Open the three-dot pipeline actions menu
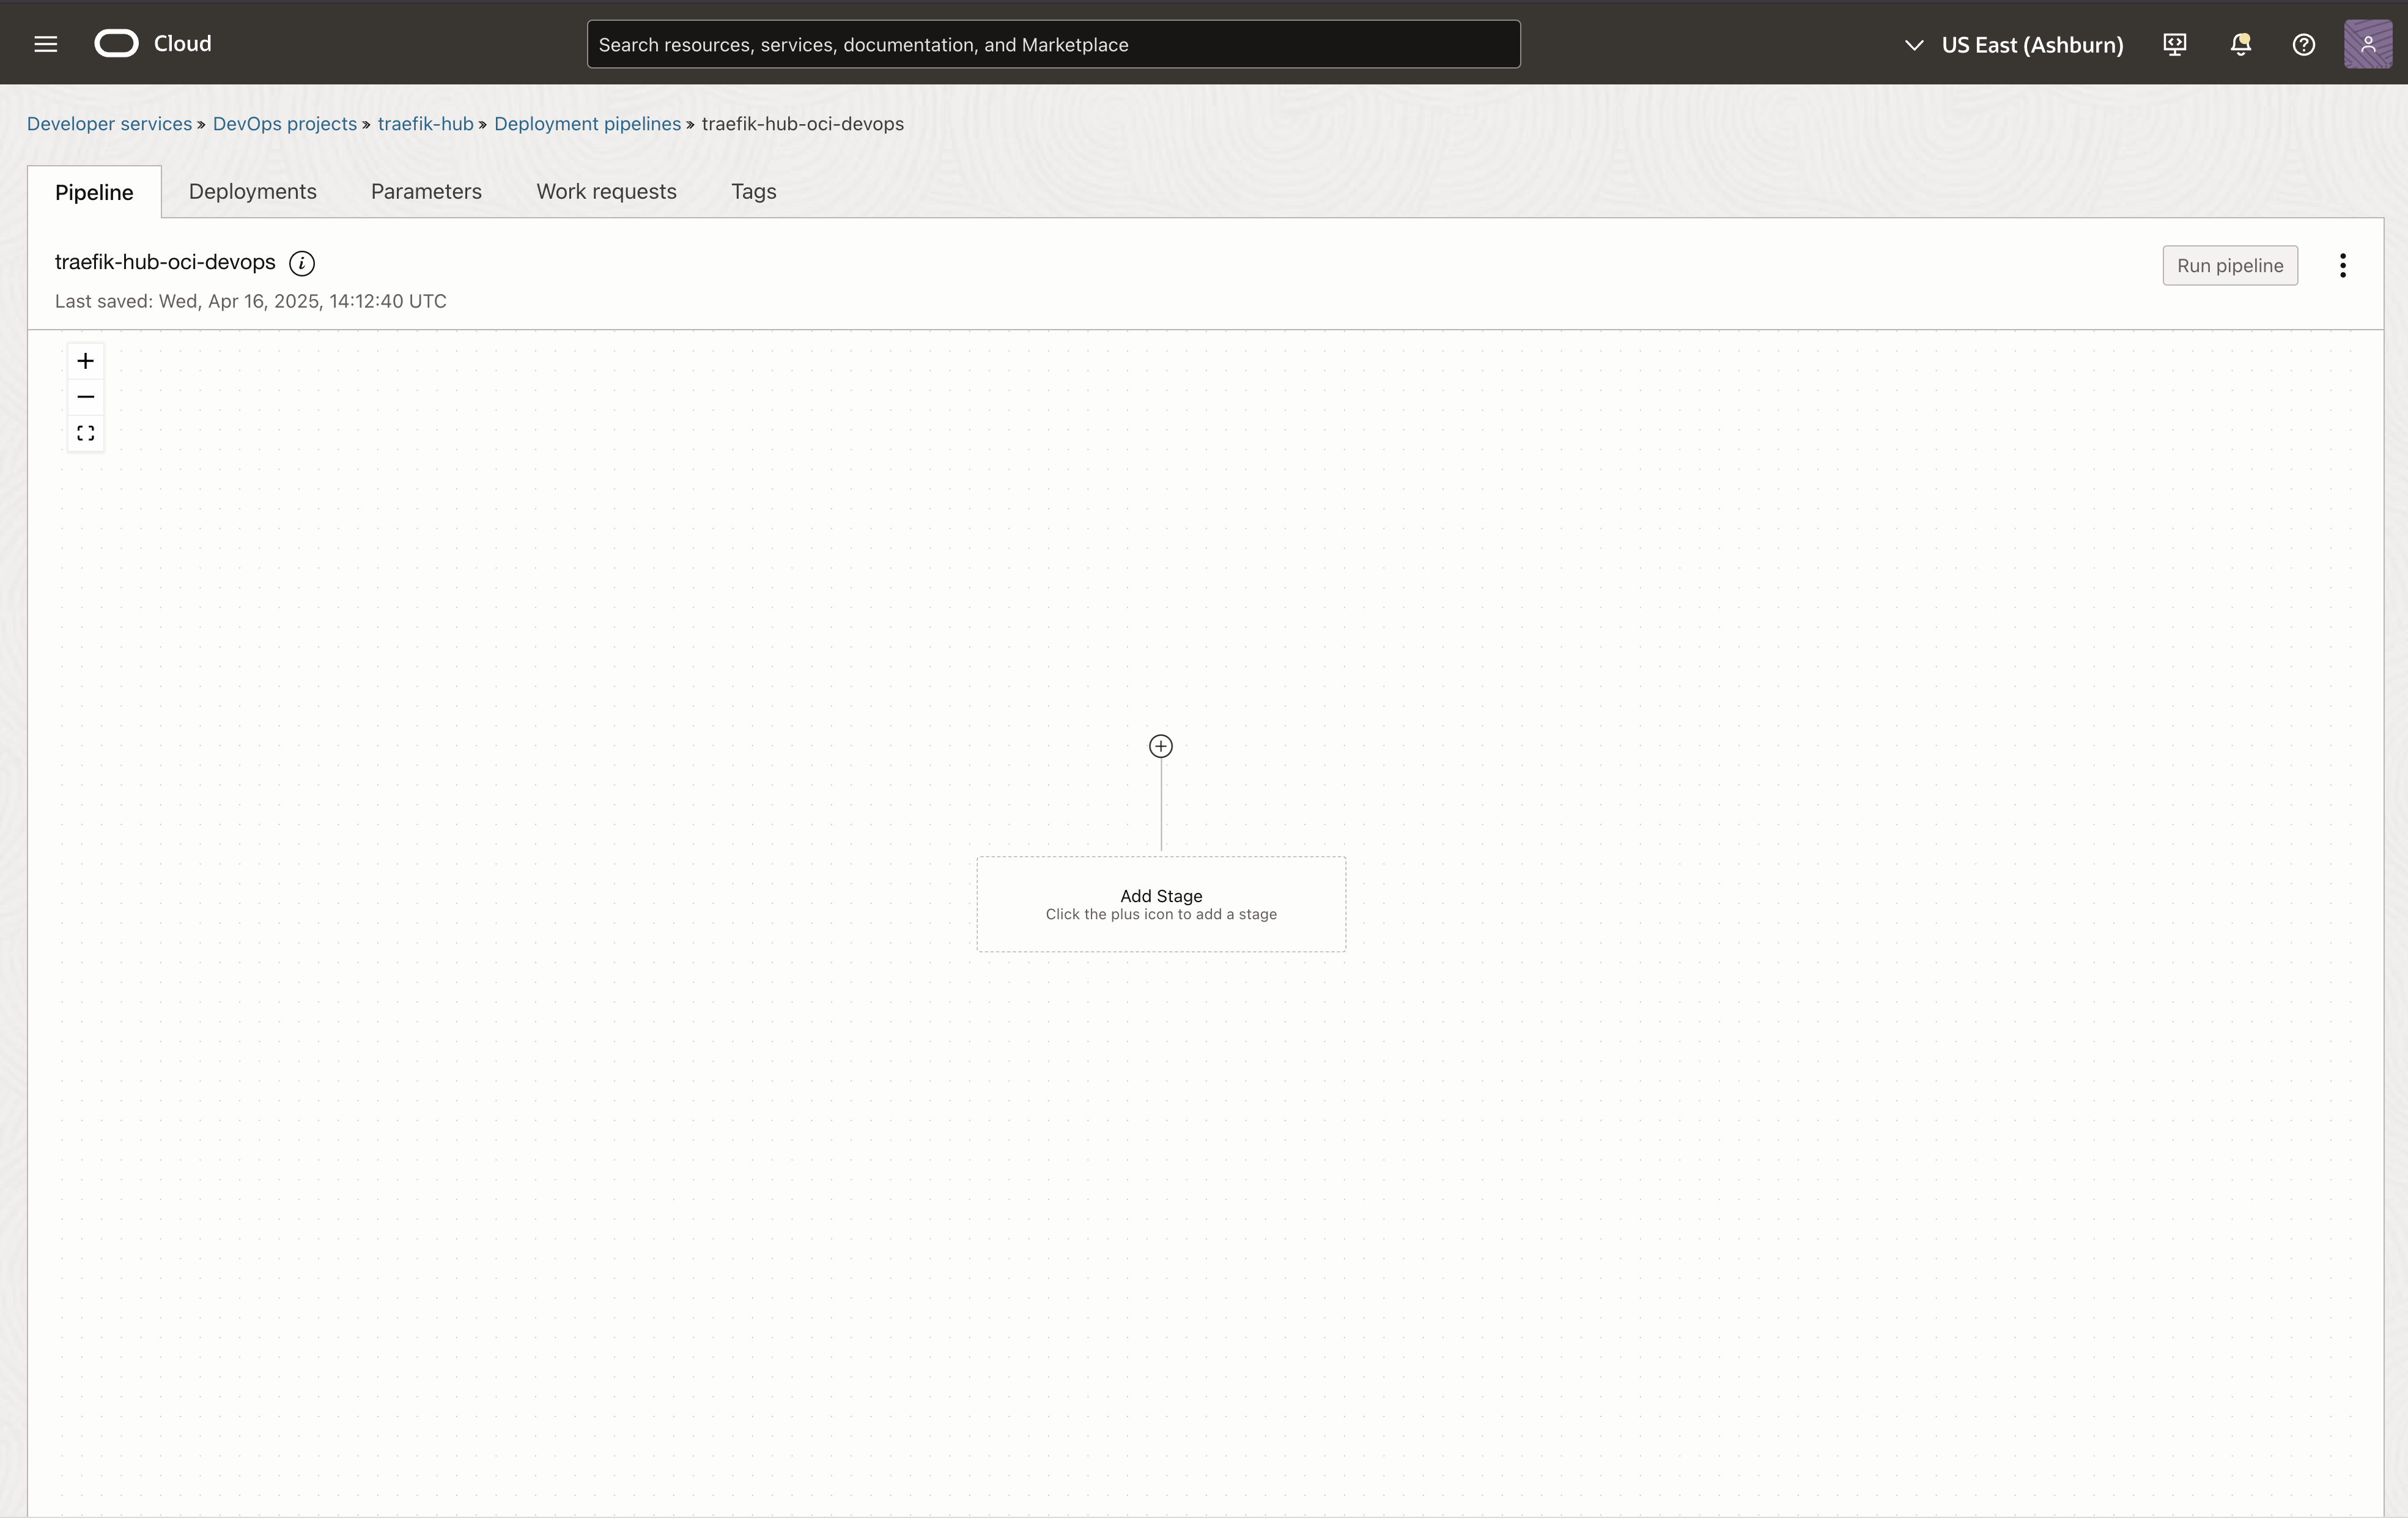 pos(2342,265)
